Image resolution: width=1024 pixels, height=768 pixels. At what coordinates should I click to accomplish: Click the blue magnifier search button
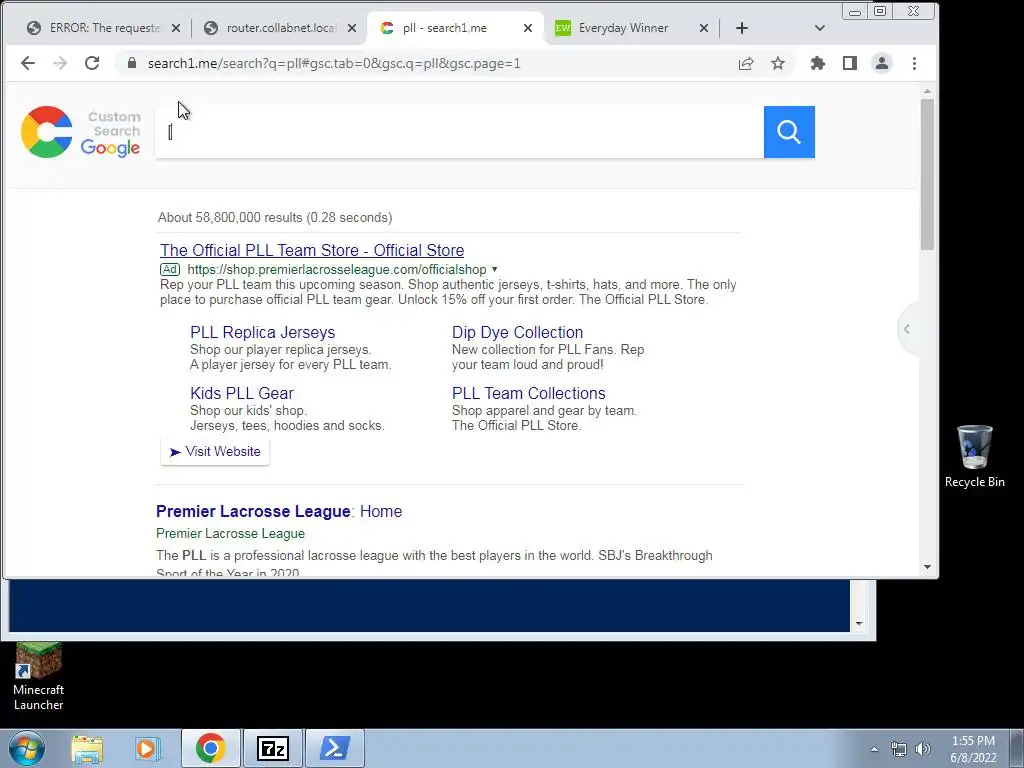(x=789, y=132)
